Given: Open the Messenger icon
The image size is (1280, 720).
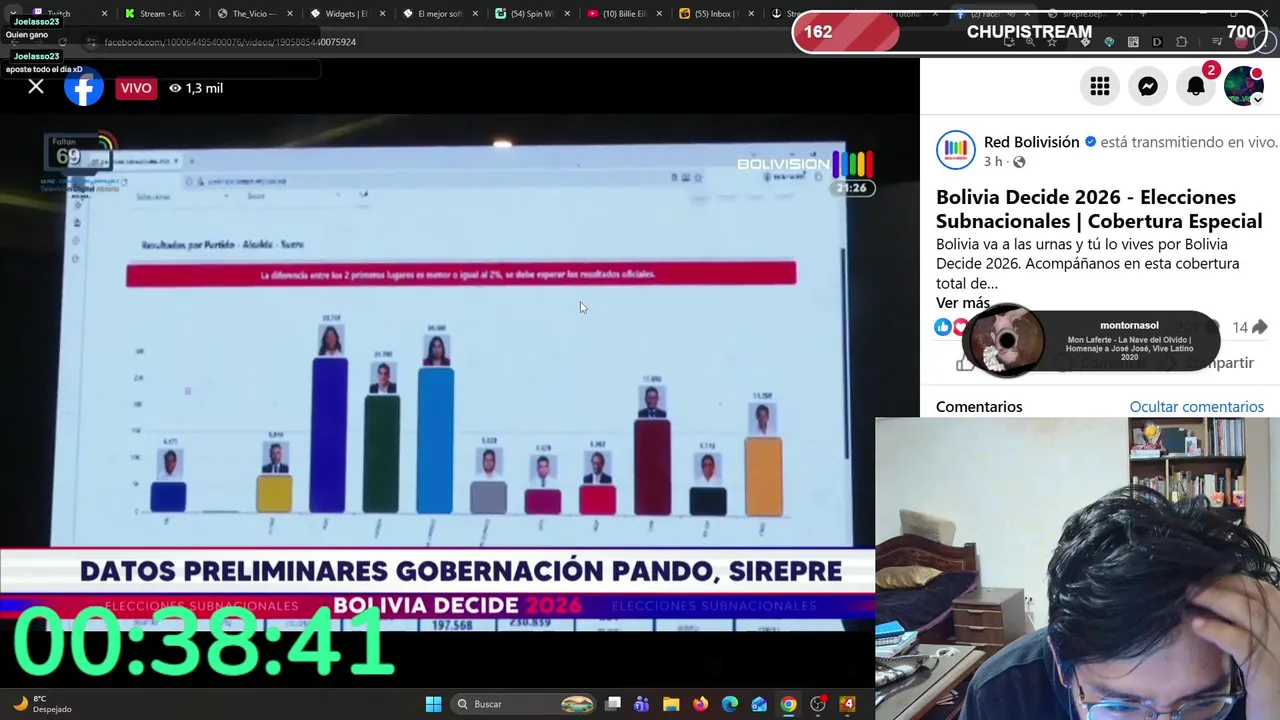Looking at the screenshot, I should point(1148,87).
